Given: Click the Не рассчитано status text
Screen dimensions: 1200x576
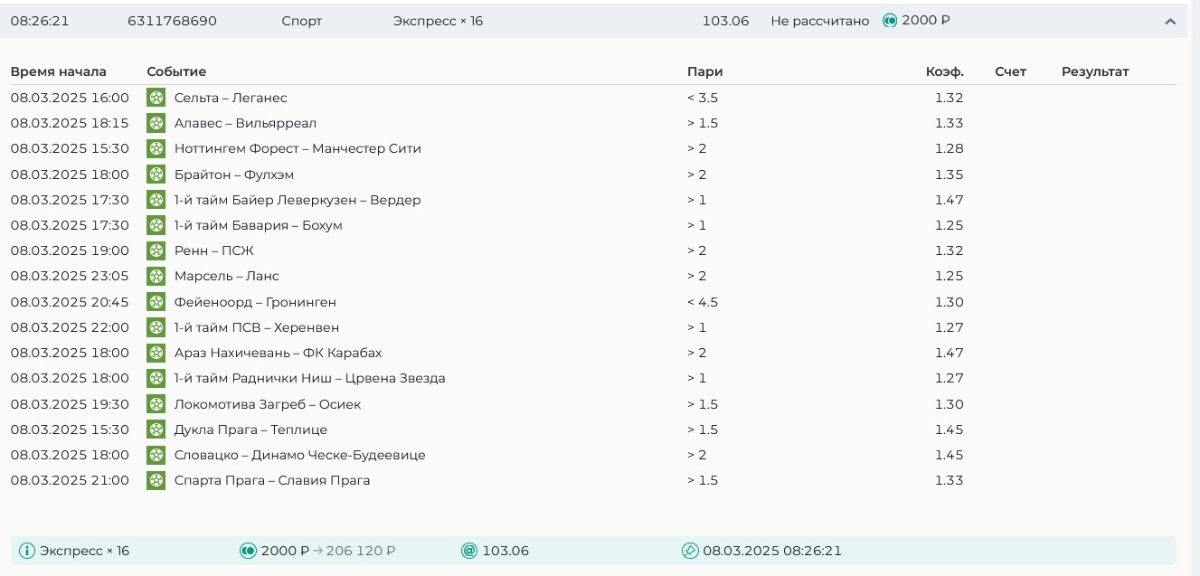Looking at the screenshot, I should pyautogui.click(x=820, y=21).
